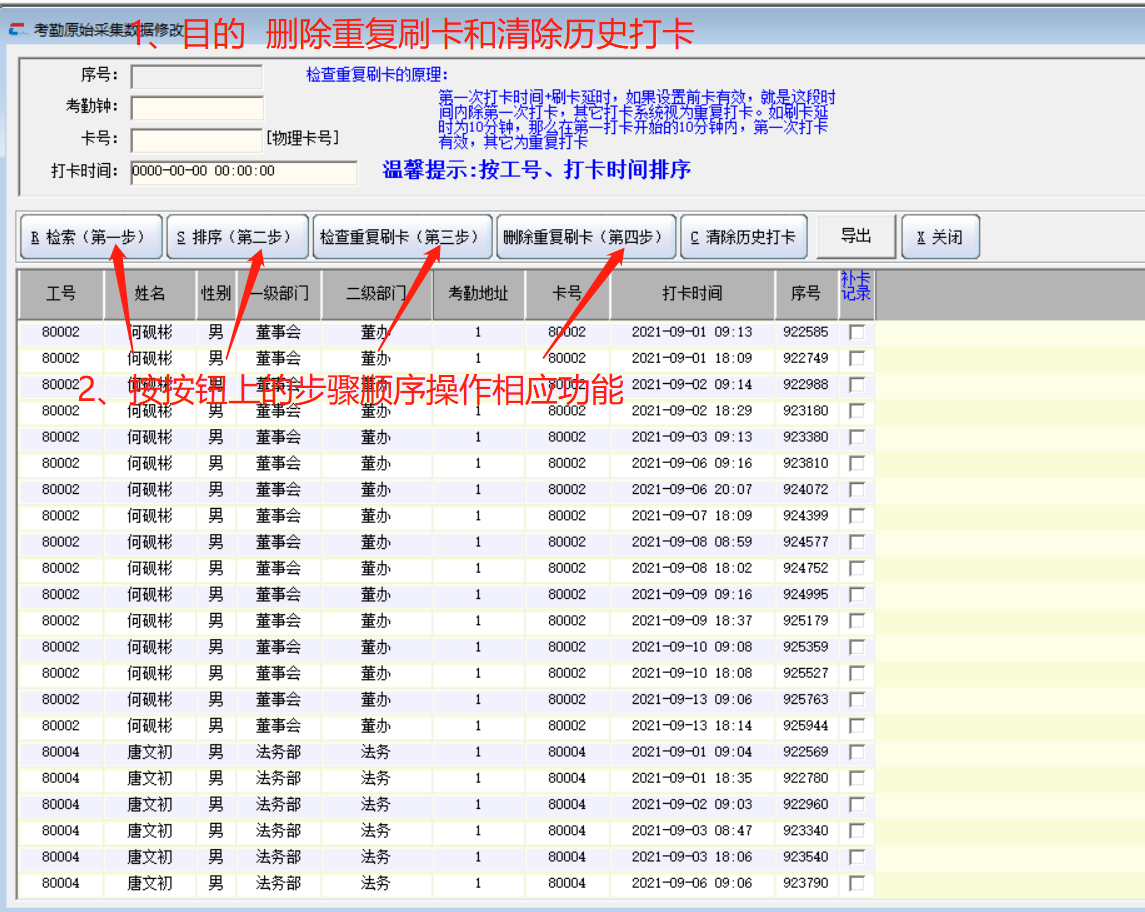Close the window using 关闭 button
Viewport: 1145px width, 912px height.
(939, 237)
